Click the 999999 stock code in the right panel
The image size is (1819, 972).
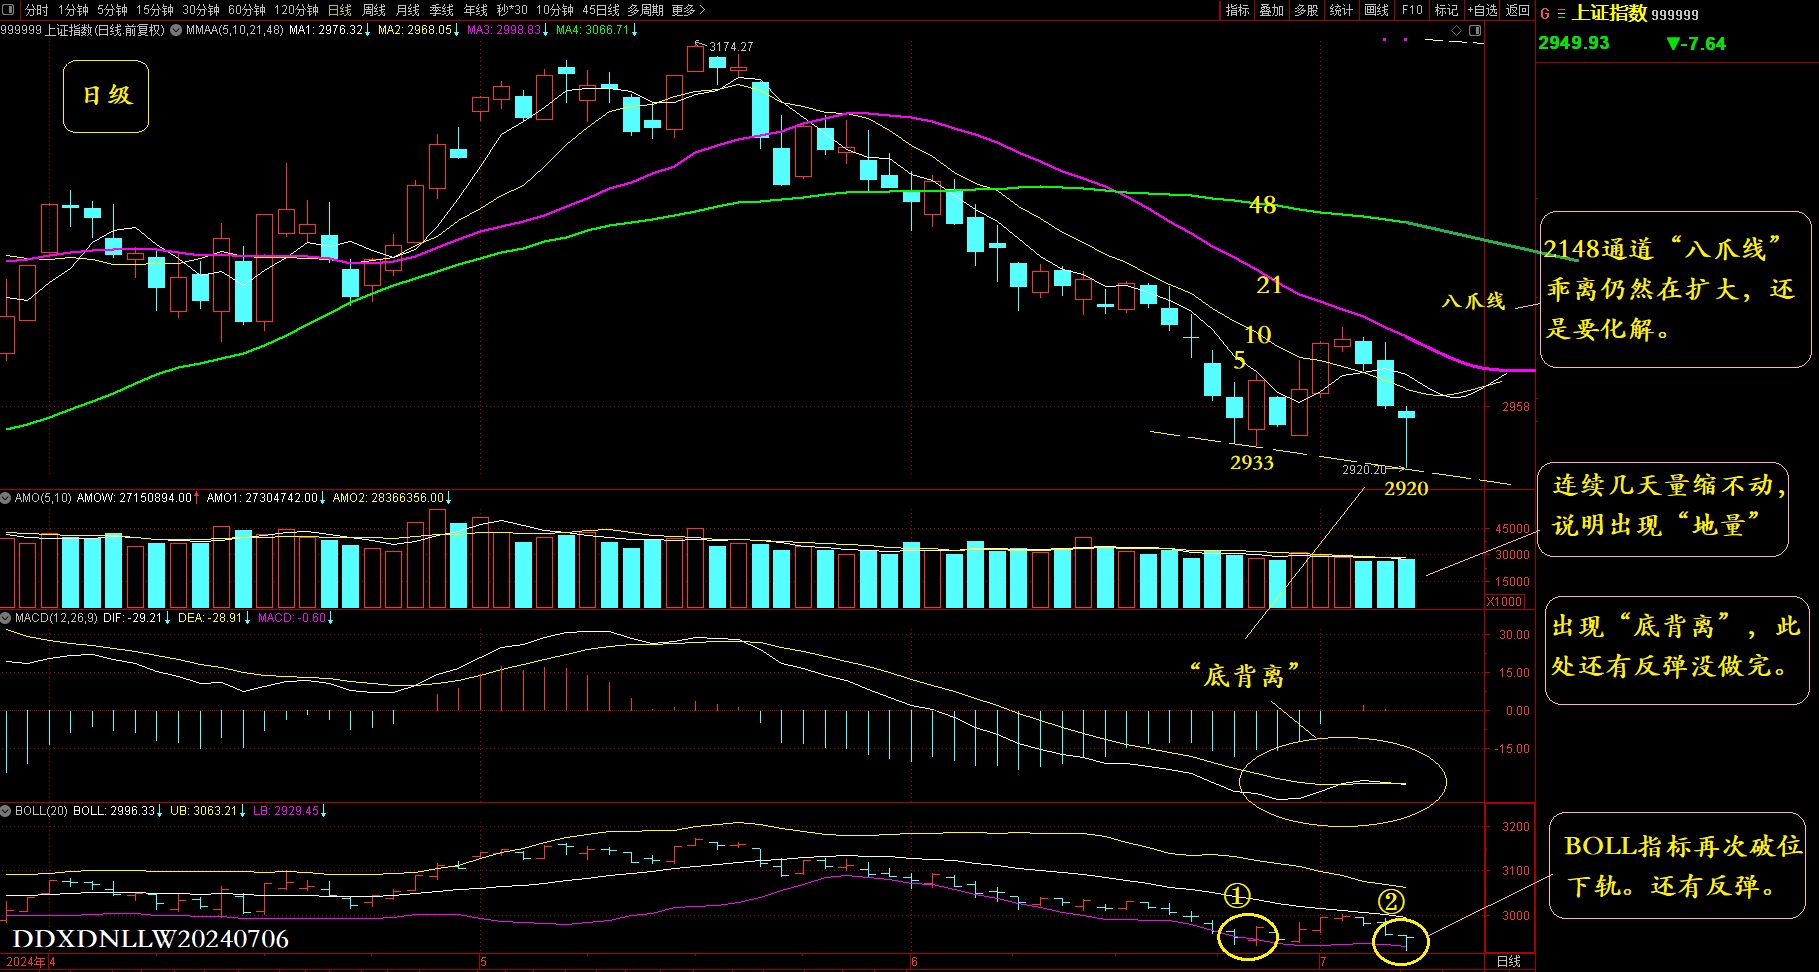pyautogui.click(x=1675, y=15)
